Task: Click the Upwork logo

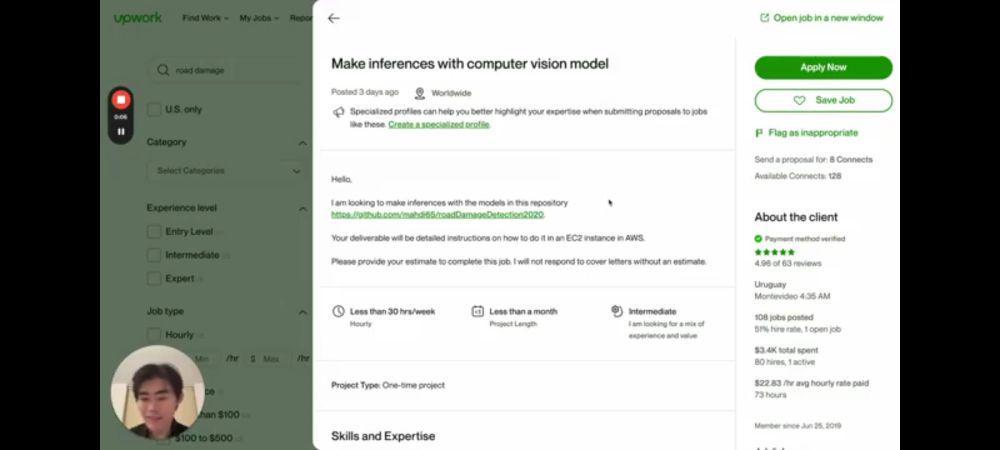Action: click(x=138, y=18)
